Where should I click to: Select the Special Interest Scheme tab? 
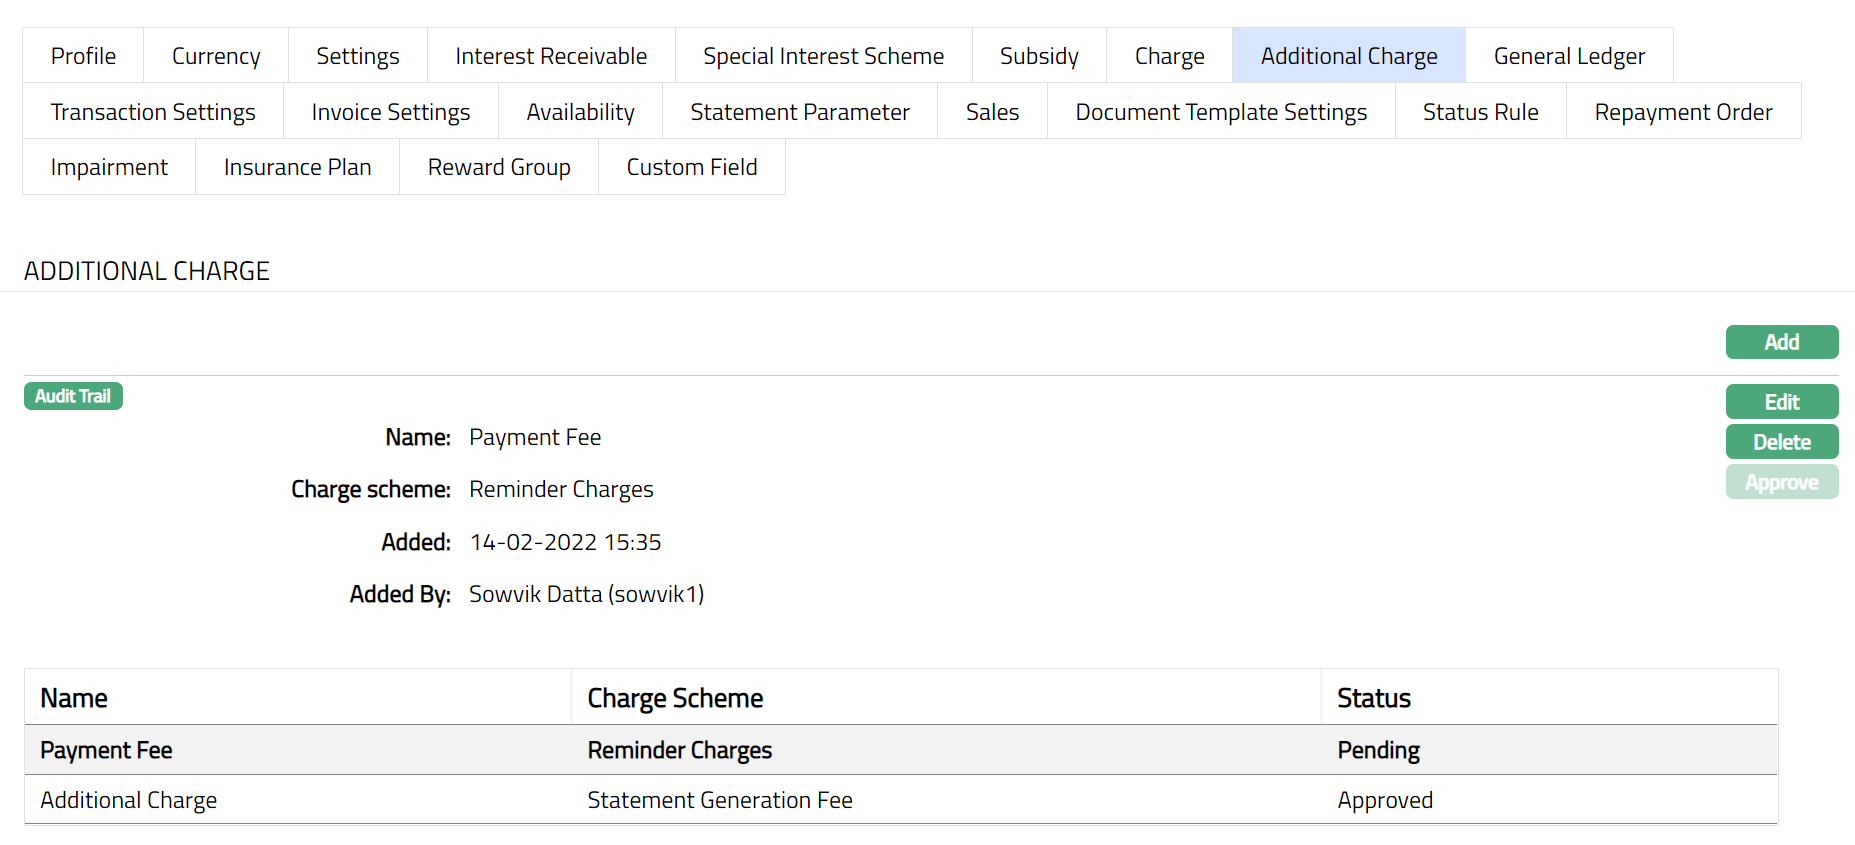point(823,56)
